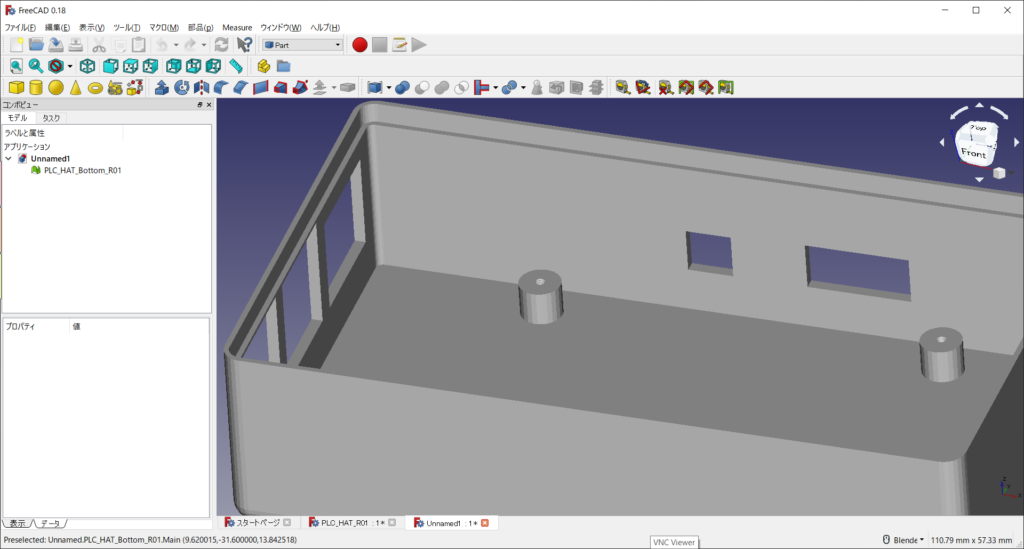Create a cone primitive solid
Viewport: 1024px width, 549px height.
click(x=75, y=88)
